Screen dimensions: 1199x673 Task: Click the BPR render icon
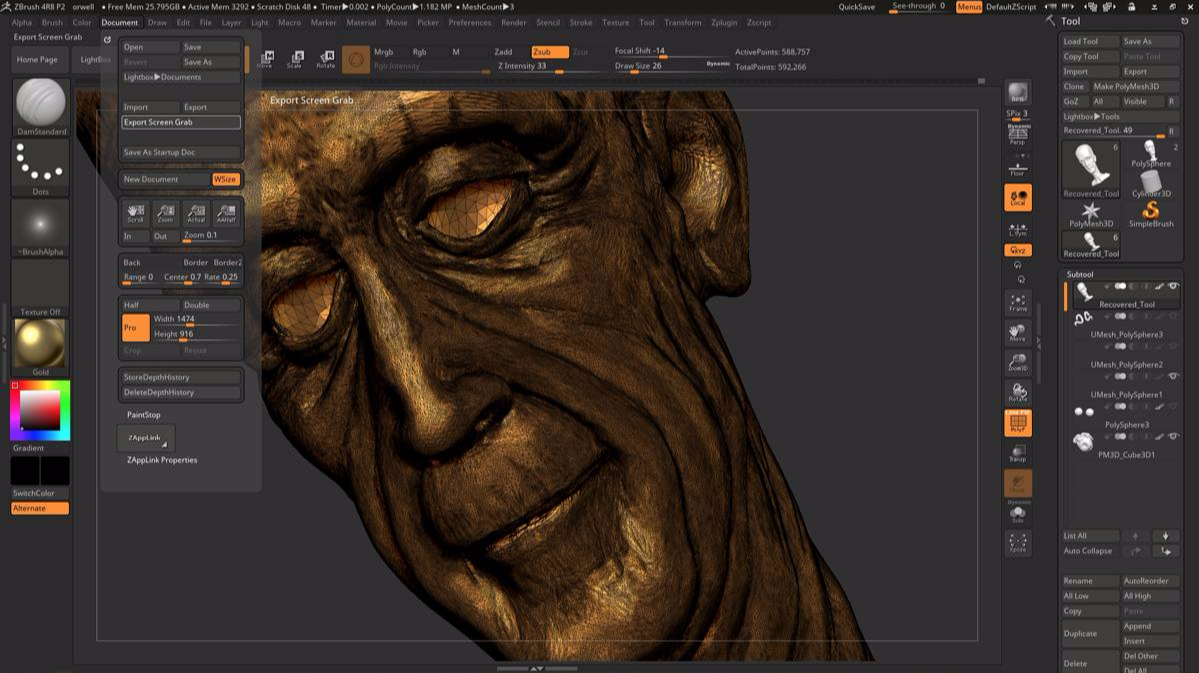(x=1018, y=93)
